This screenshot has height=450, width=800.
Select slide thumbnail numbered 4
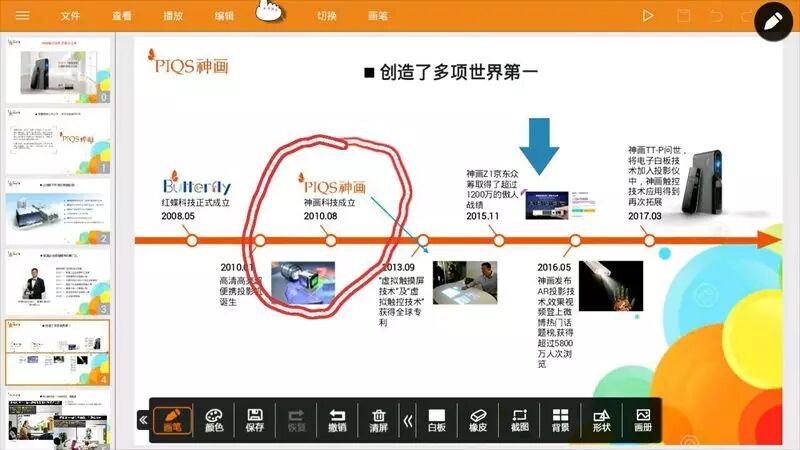(x=58, y=353)
